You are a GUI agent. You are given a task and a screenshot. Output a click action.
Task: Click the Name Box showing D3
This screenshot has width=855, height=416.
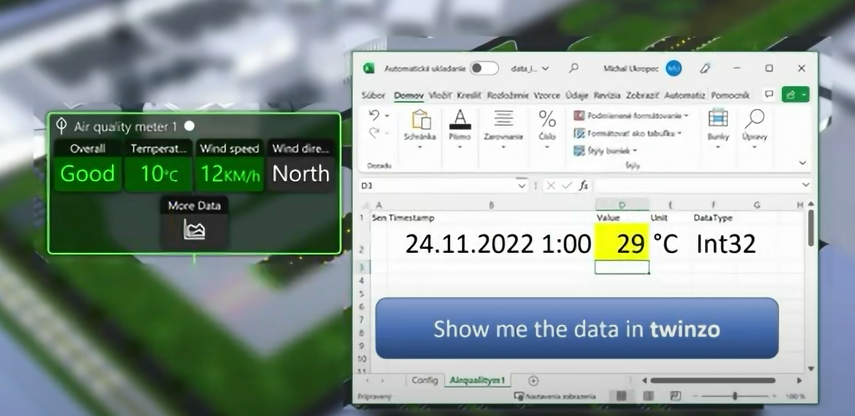[x=436, y=186]
